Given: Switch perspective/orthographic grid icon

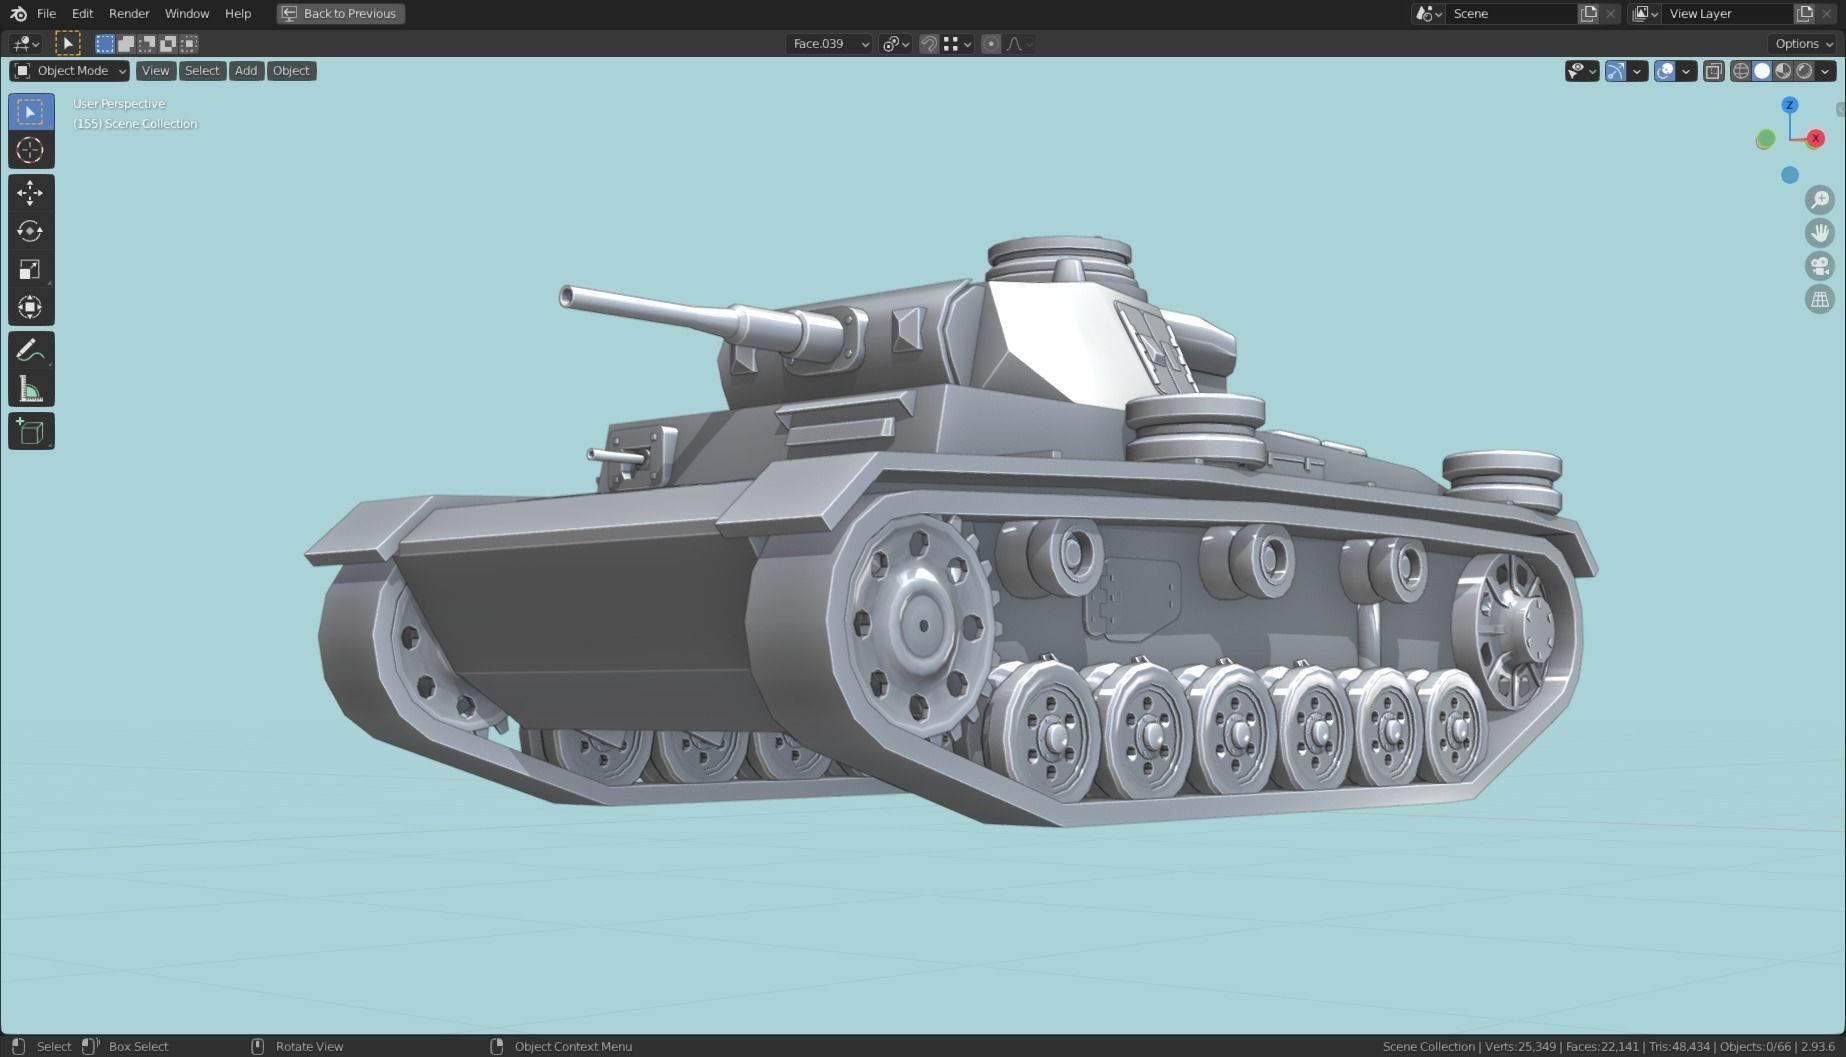Looking at the screenshot, I should point(1820,299).
